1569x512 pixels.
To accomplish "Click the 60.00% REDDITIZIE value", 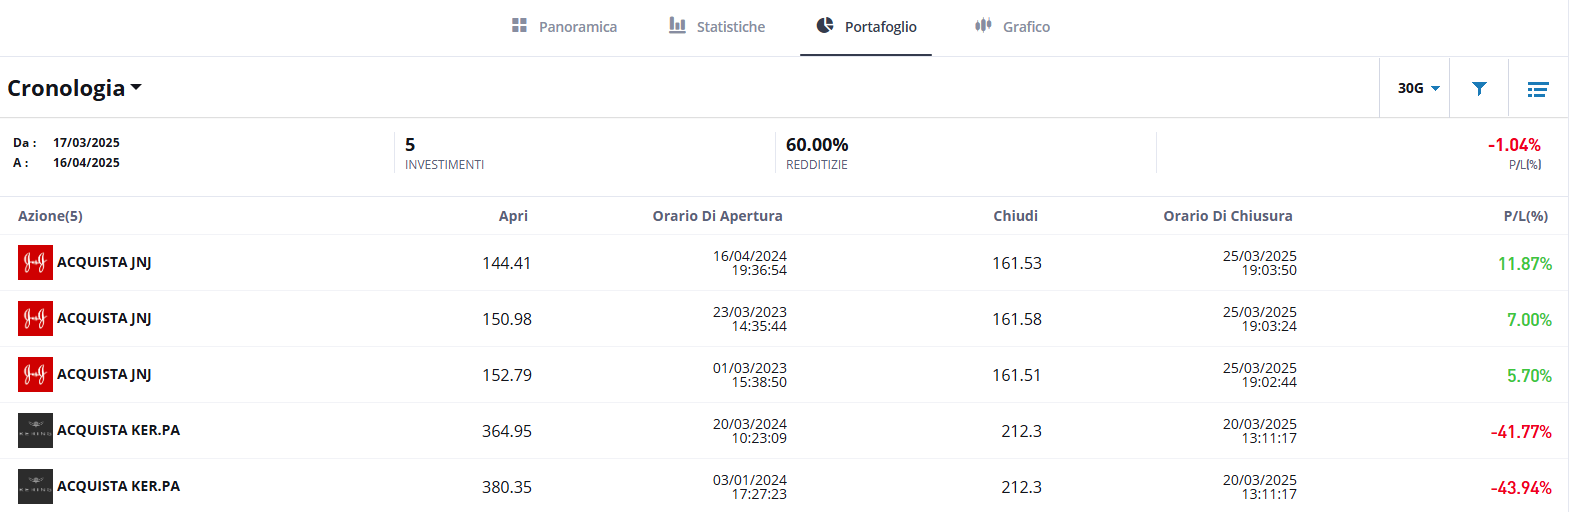I will pyautogui.click(x=817, y=153).
